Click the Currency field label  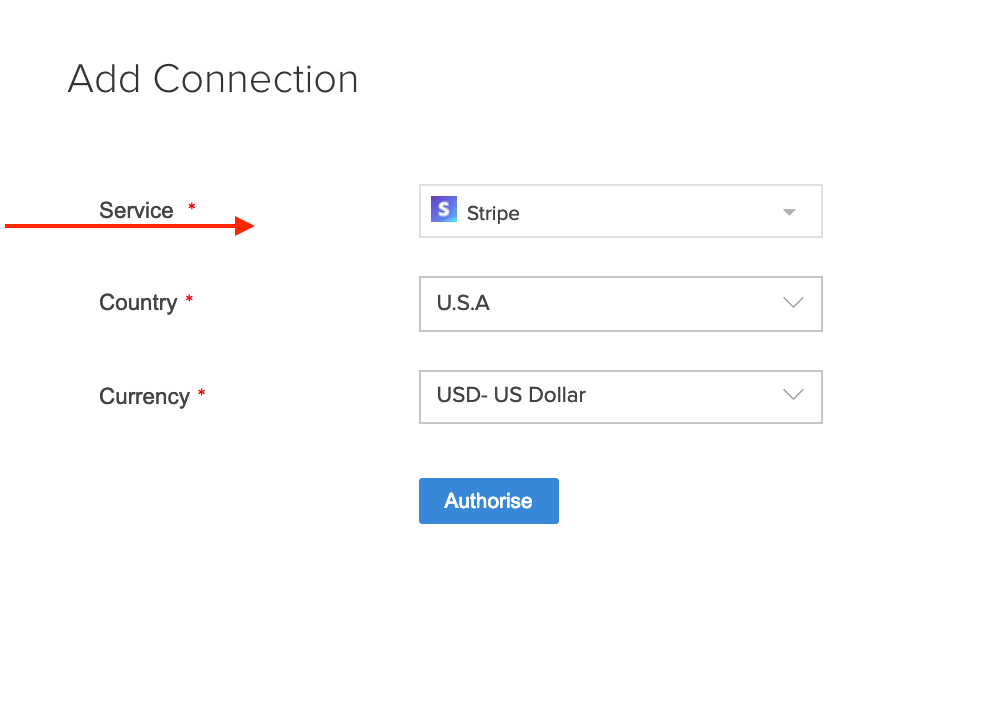pyautogui.click(x=143, y=396)
